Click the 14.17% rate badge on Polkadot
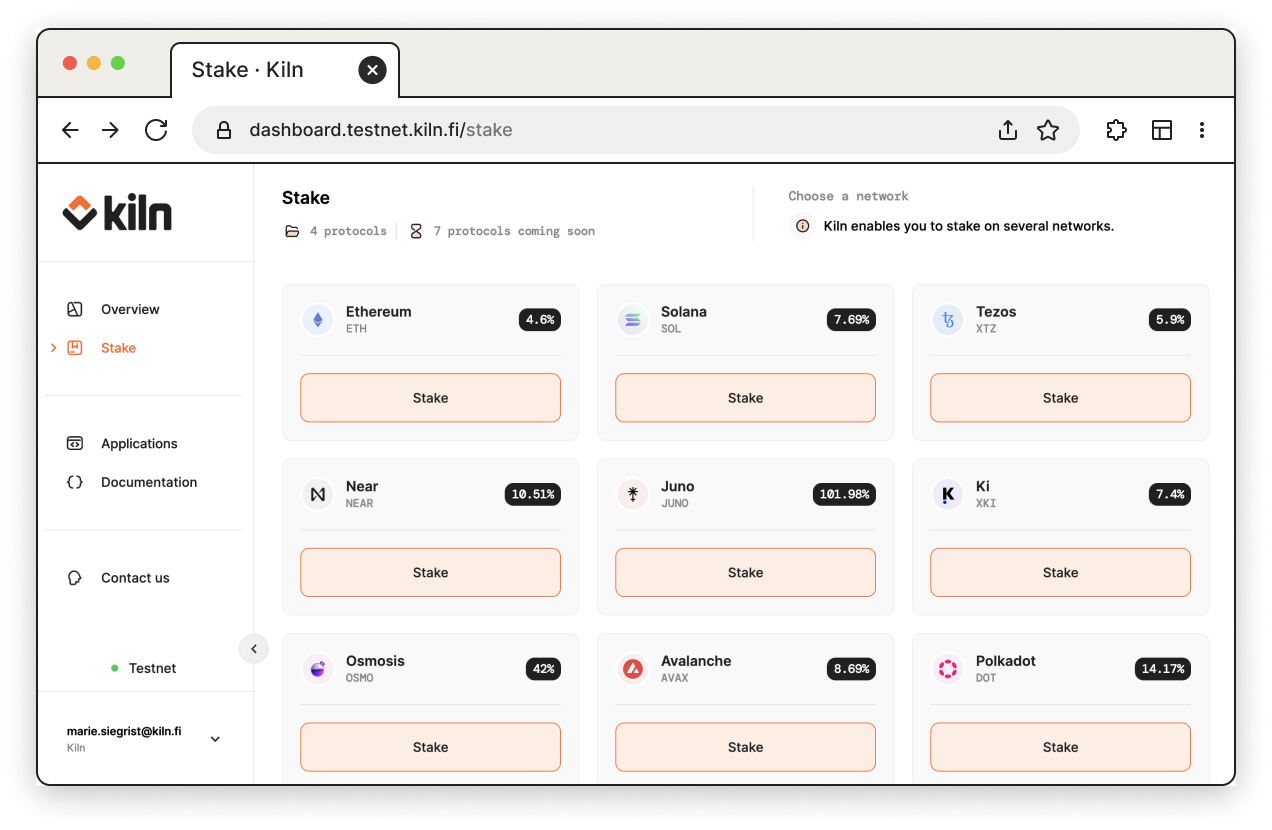The image size is (1272, 830). click(1163, 669)
